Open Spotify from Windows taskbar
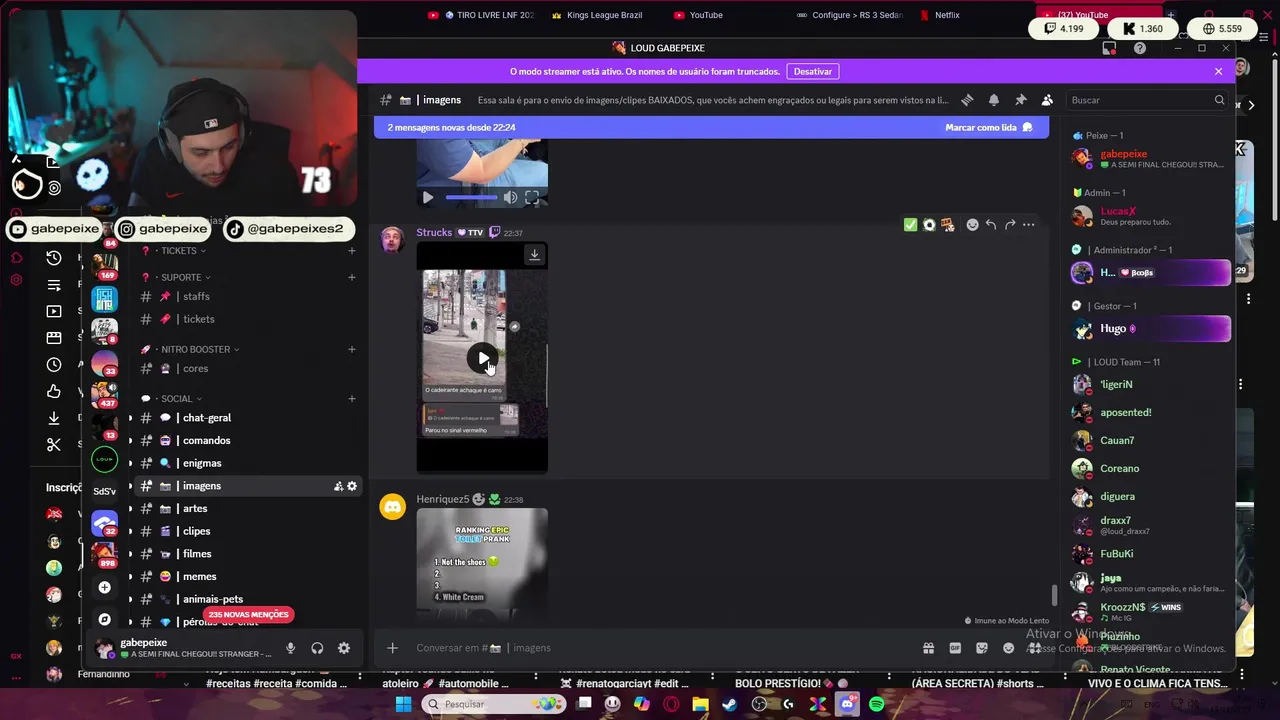The height and width of the screenshot is (720, 1280). [876, 704]
